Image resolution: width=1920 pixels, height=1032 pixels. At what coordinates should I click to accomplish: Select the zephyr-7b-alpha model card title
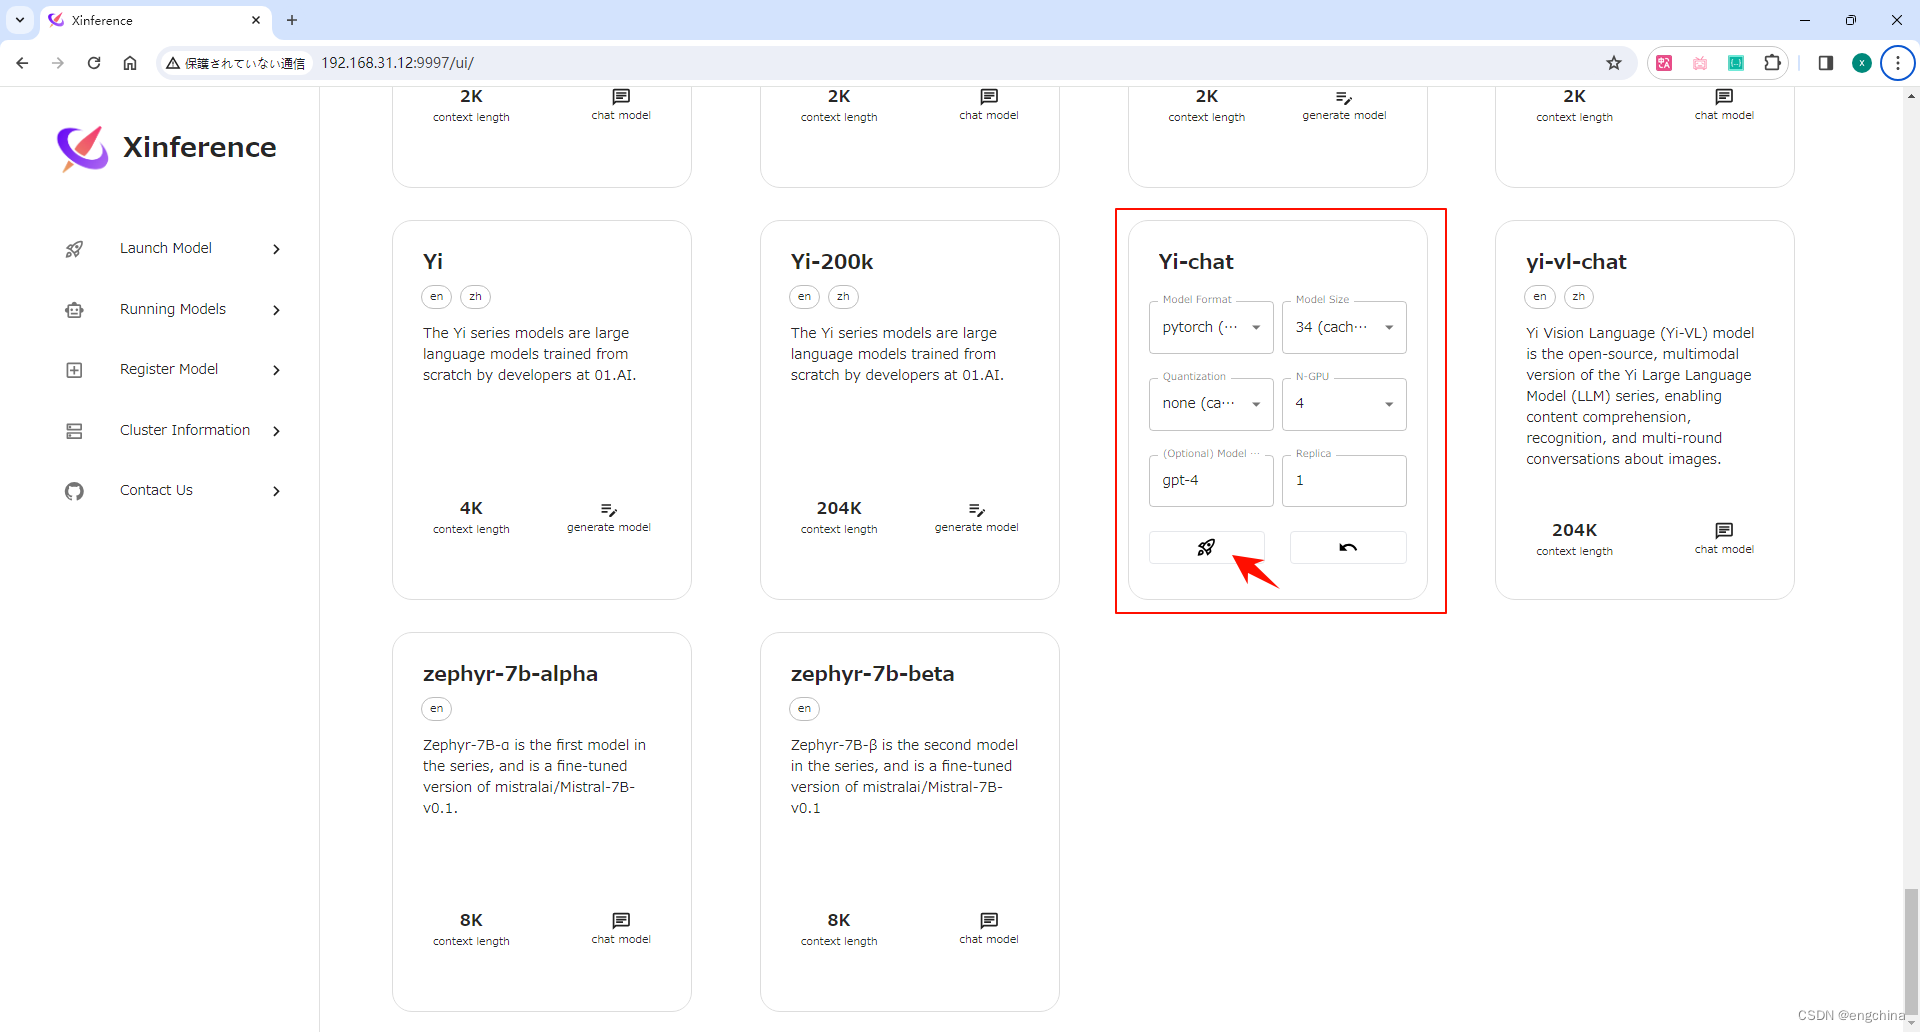click(x=510, y=673)
